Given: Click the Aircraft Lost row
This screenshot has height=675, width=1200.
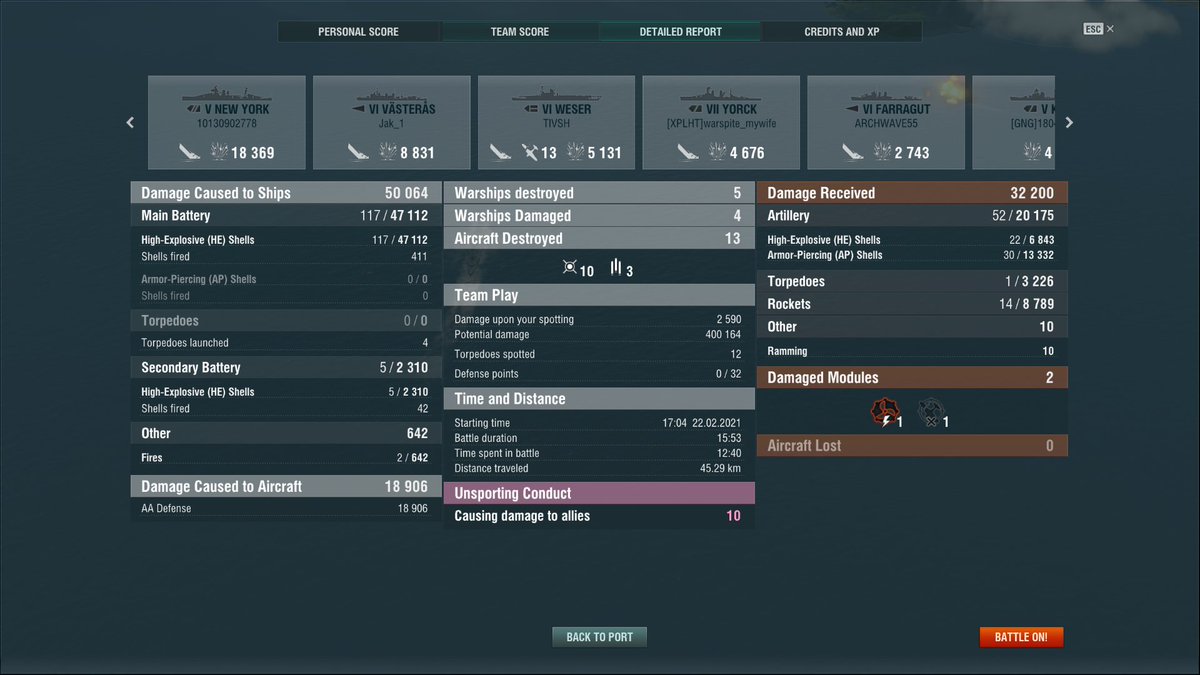Looking at the screenshot, I should tap(912, 446).
